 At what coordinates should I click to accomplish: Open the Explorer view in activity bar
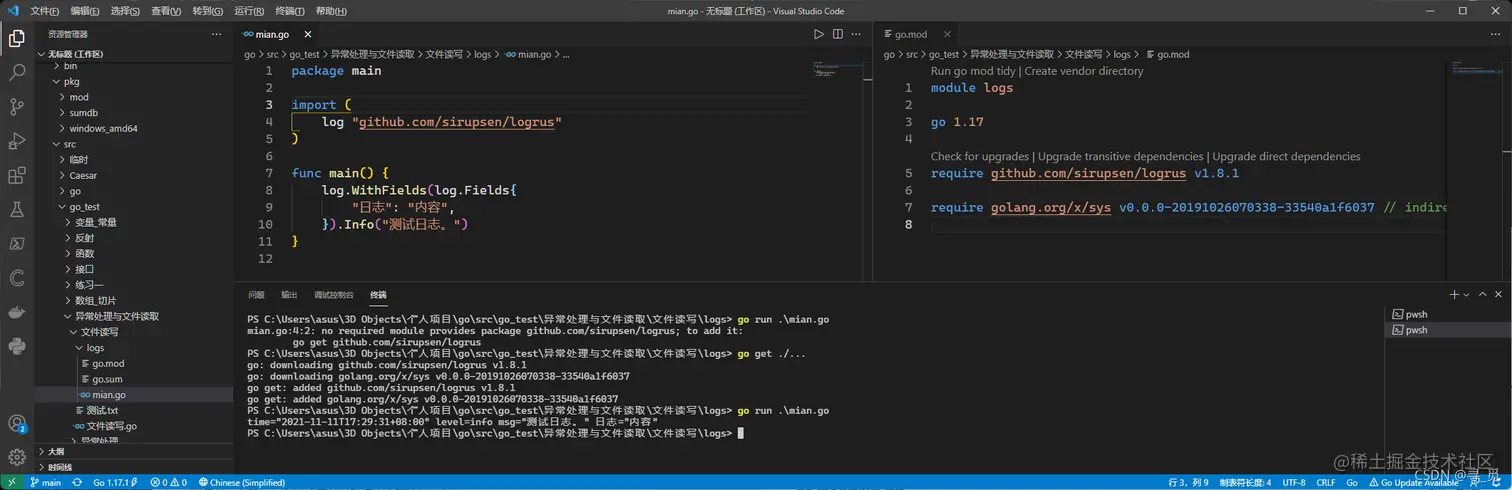[17, 39]
